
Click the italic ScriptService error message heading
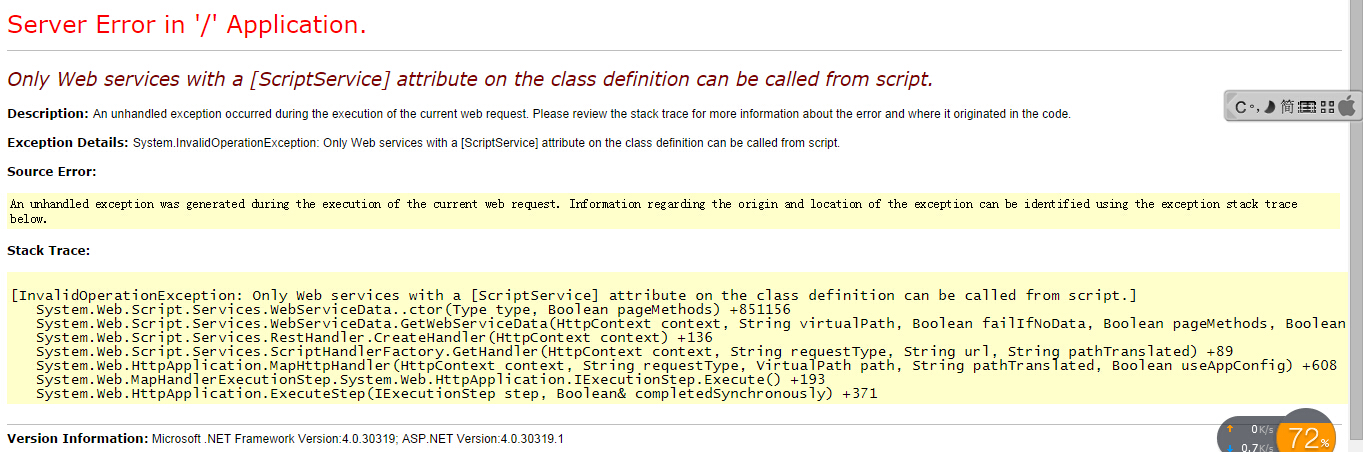(470, 79)
